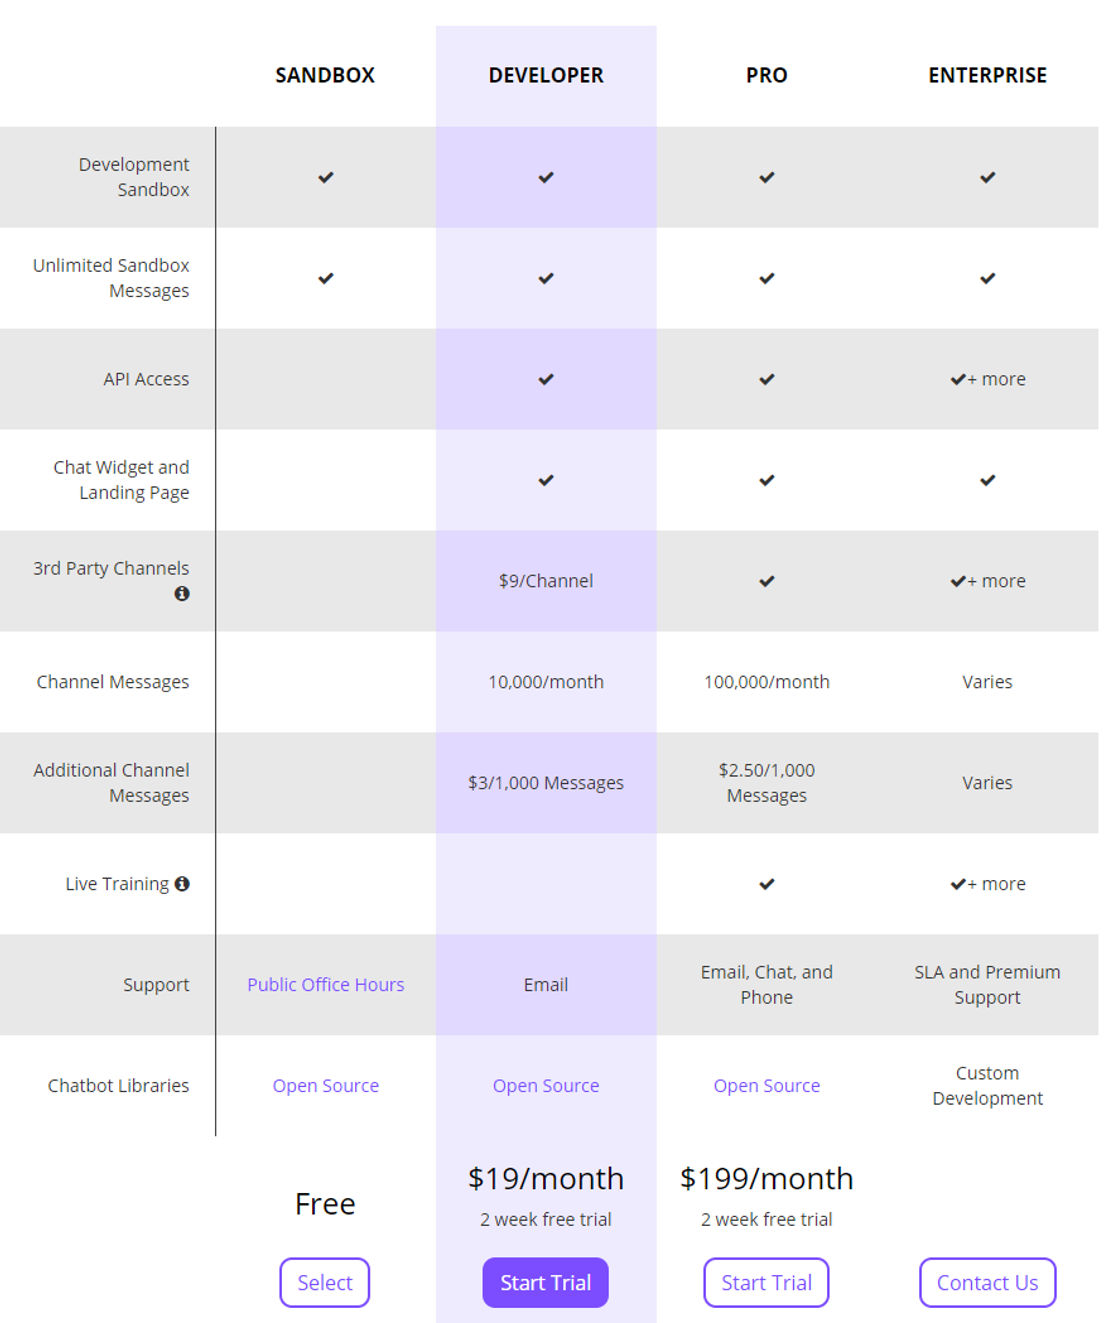
Task: Click the Enterprise checkmark for Chat Widget and Landing Page
Action: [988, 480]
